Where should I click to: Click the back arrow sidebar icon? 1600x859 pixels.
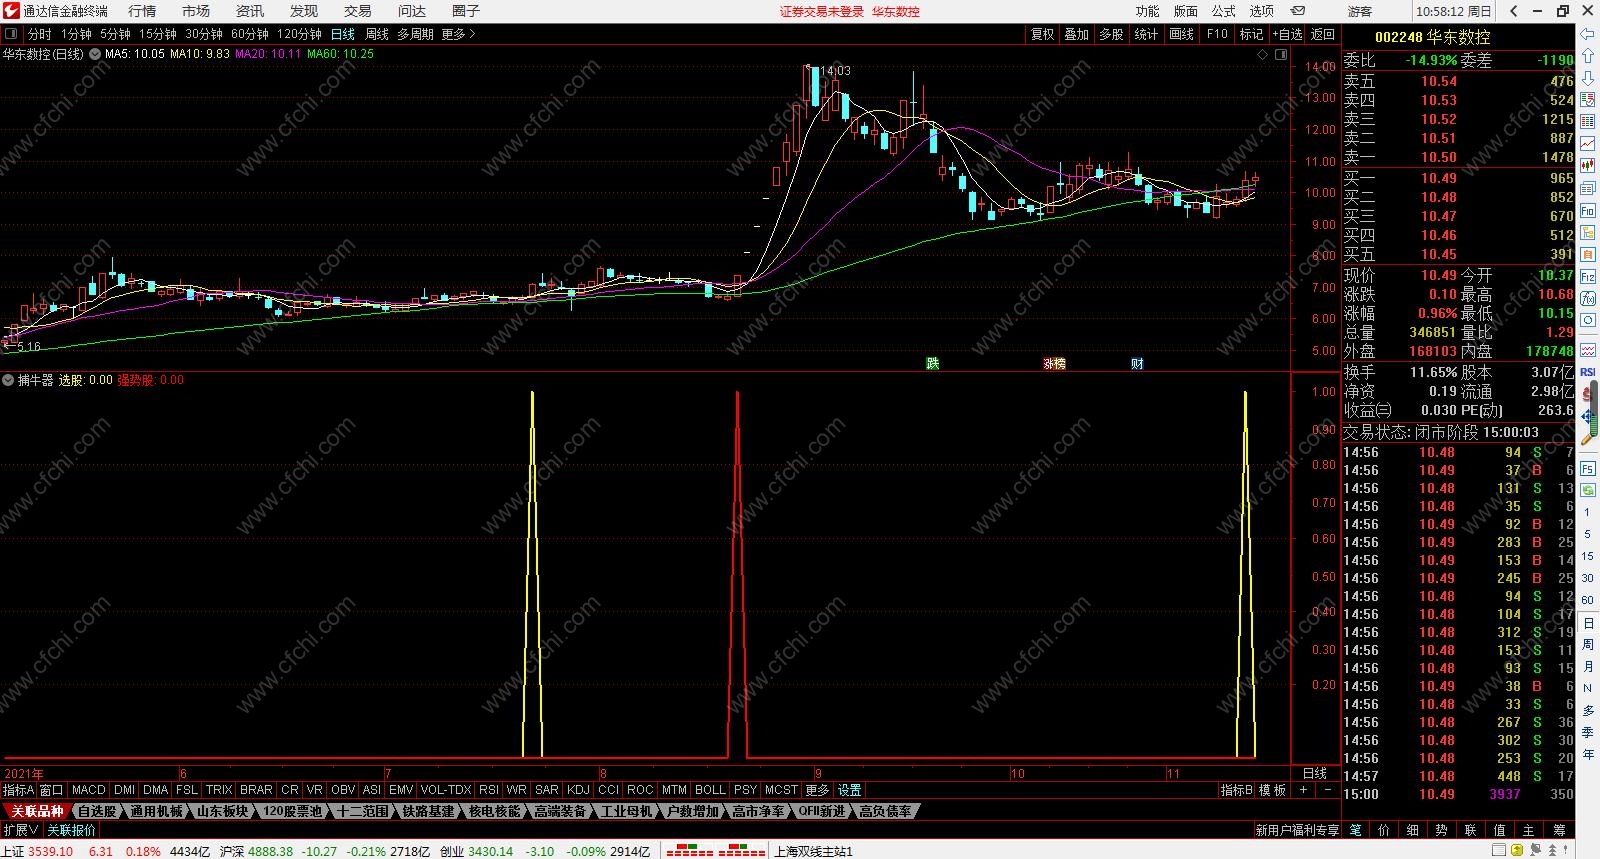1587,34
